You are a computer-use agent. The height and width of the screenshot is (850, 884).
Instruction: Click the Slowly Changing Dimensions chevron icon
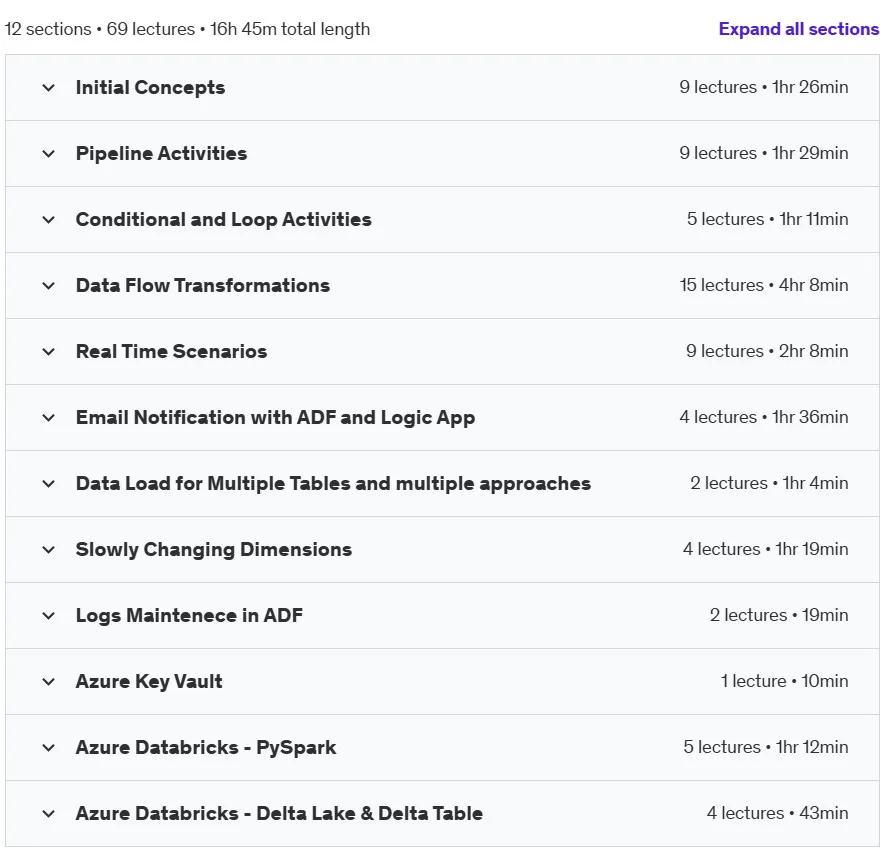tap(48, 550)
